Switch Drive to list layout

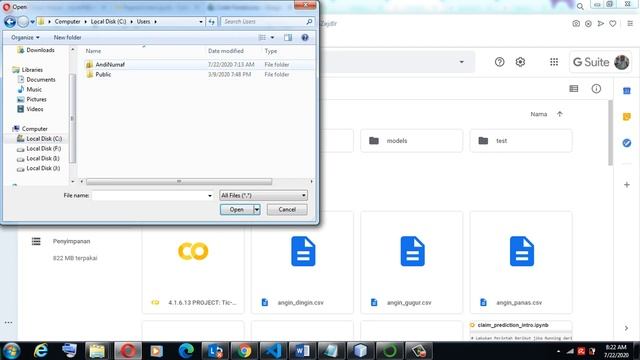tap(574, 89)
